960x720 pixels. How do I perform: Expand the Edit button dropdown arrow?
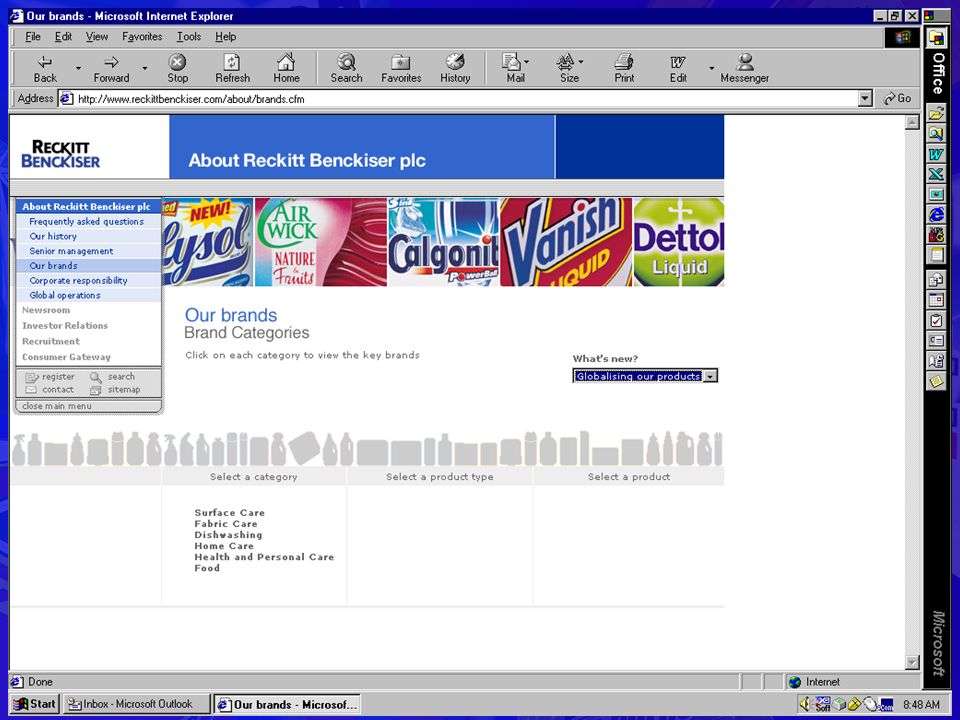[711, 68]
